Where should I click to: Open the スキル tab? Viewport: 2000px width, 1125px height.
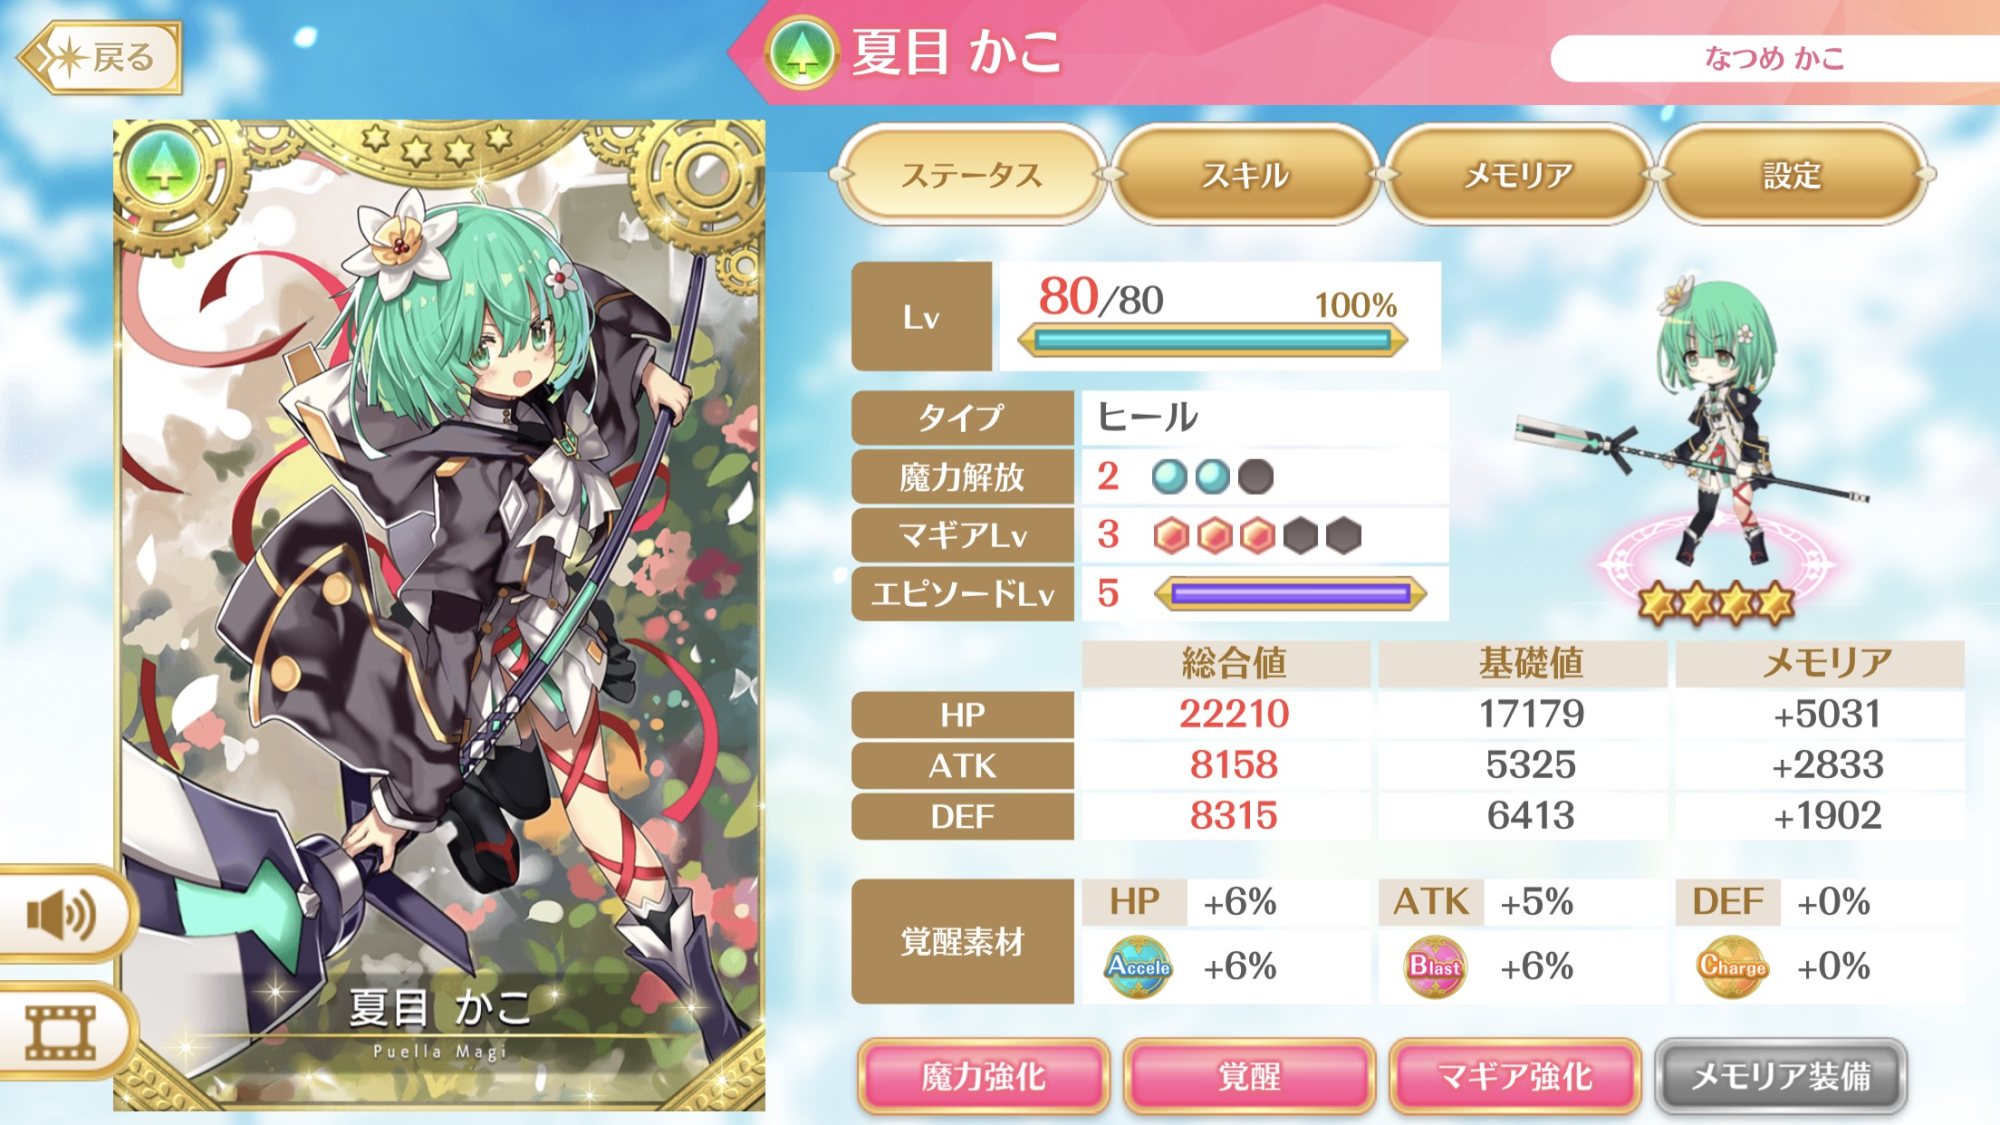pos(1245,175)
